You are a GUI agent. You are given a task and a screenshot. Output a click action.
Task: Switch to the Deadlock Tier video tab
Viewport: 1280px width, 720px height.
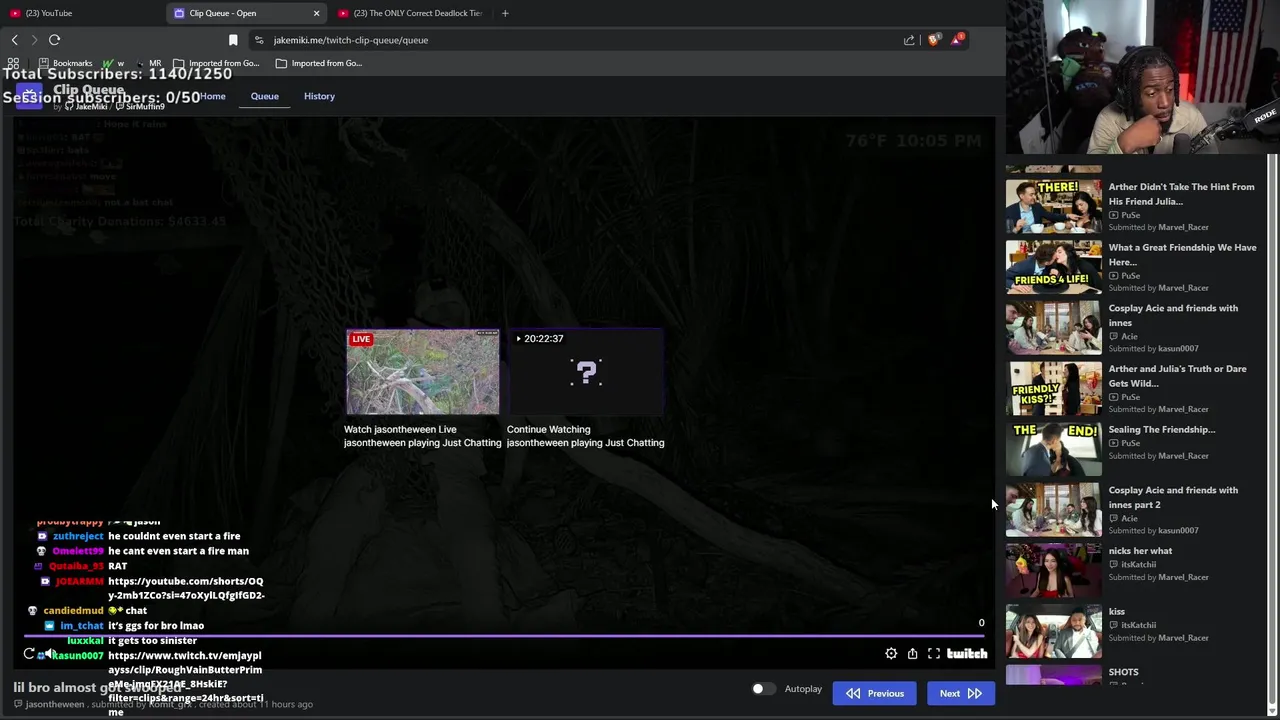click(410, 13)
